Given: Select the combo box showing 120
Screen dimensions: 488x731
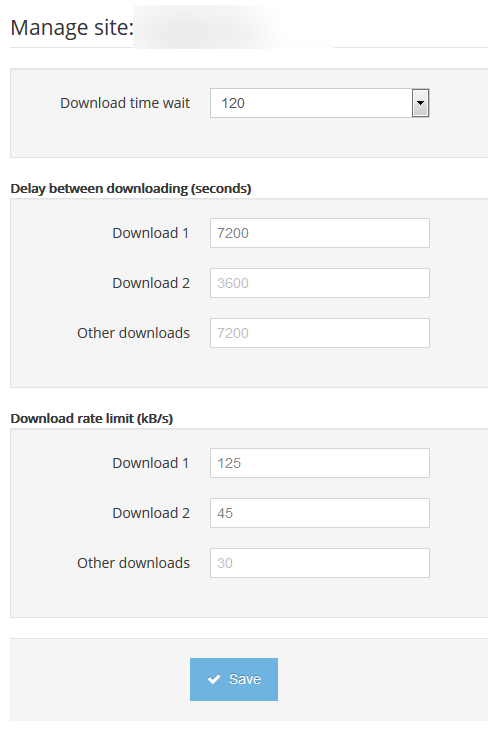Looking at the screenshot, I should pyautogui.click(x=320, y=103).
